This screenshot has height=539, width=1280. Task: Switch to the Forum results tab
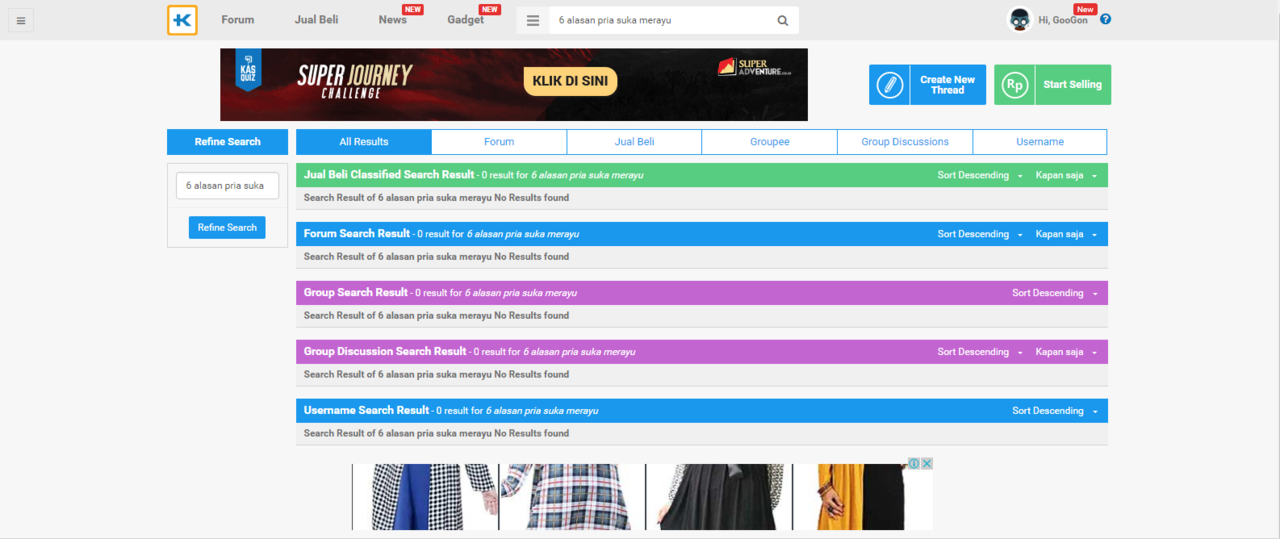499,142
